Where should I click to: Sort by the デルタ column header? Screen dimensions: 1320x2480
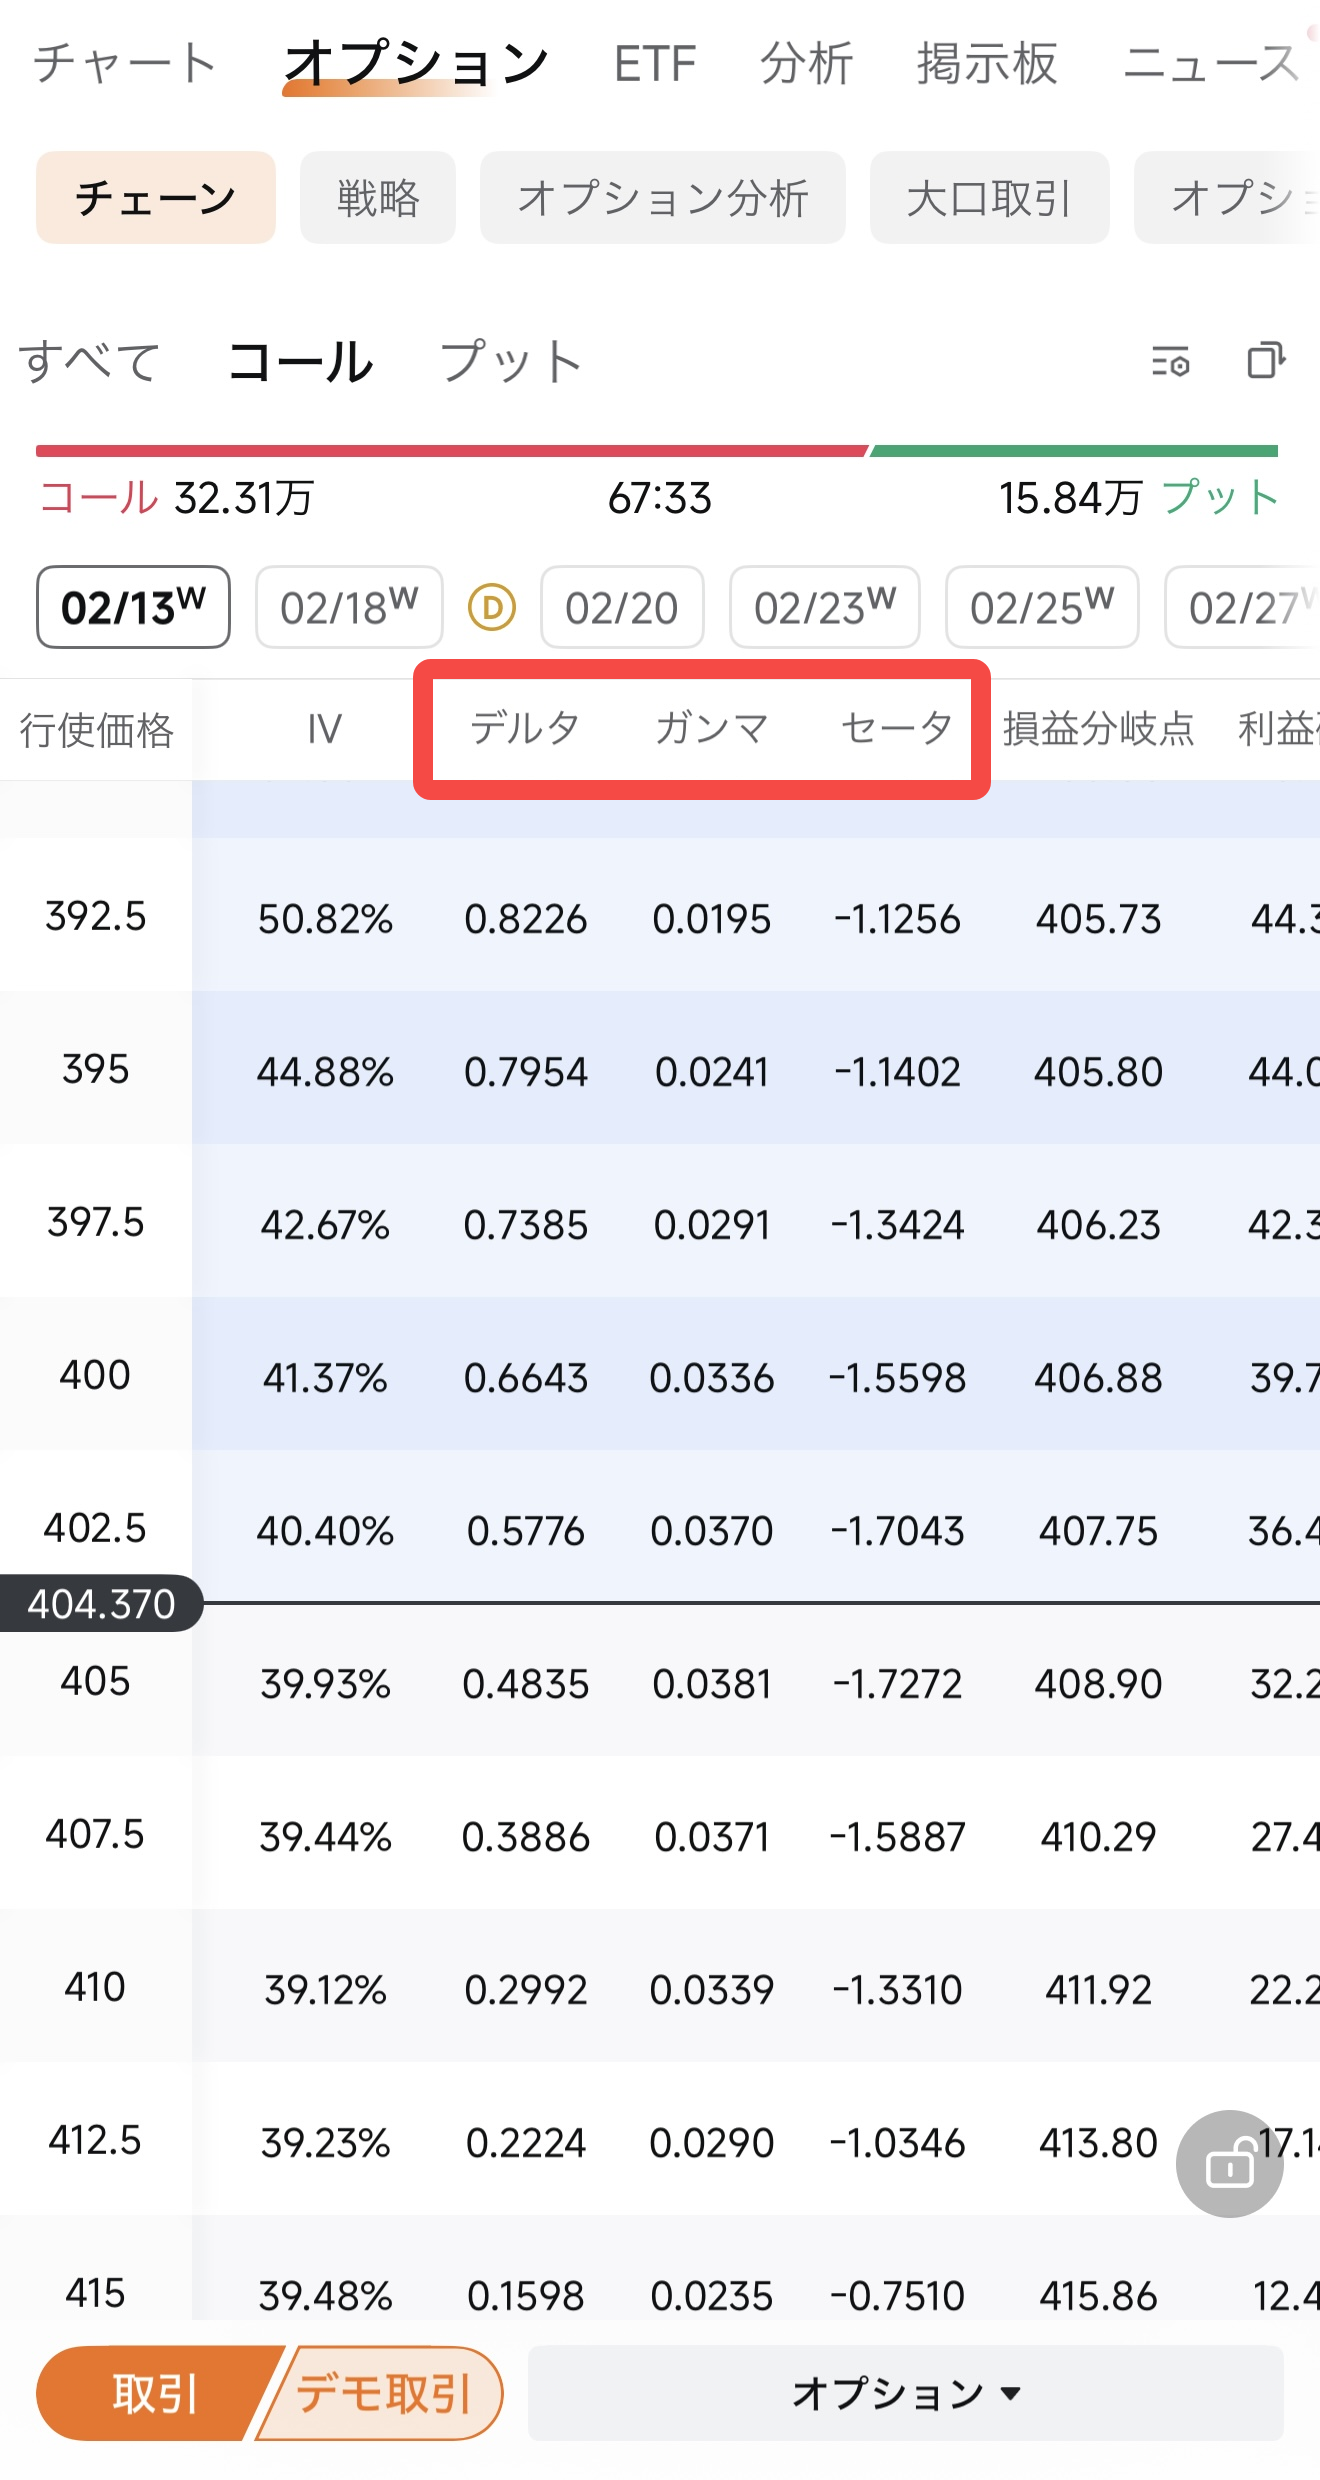coord(525,728)
